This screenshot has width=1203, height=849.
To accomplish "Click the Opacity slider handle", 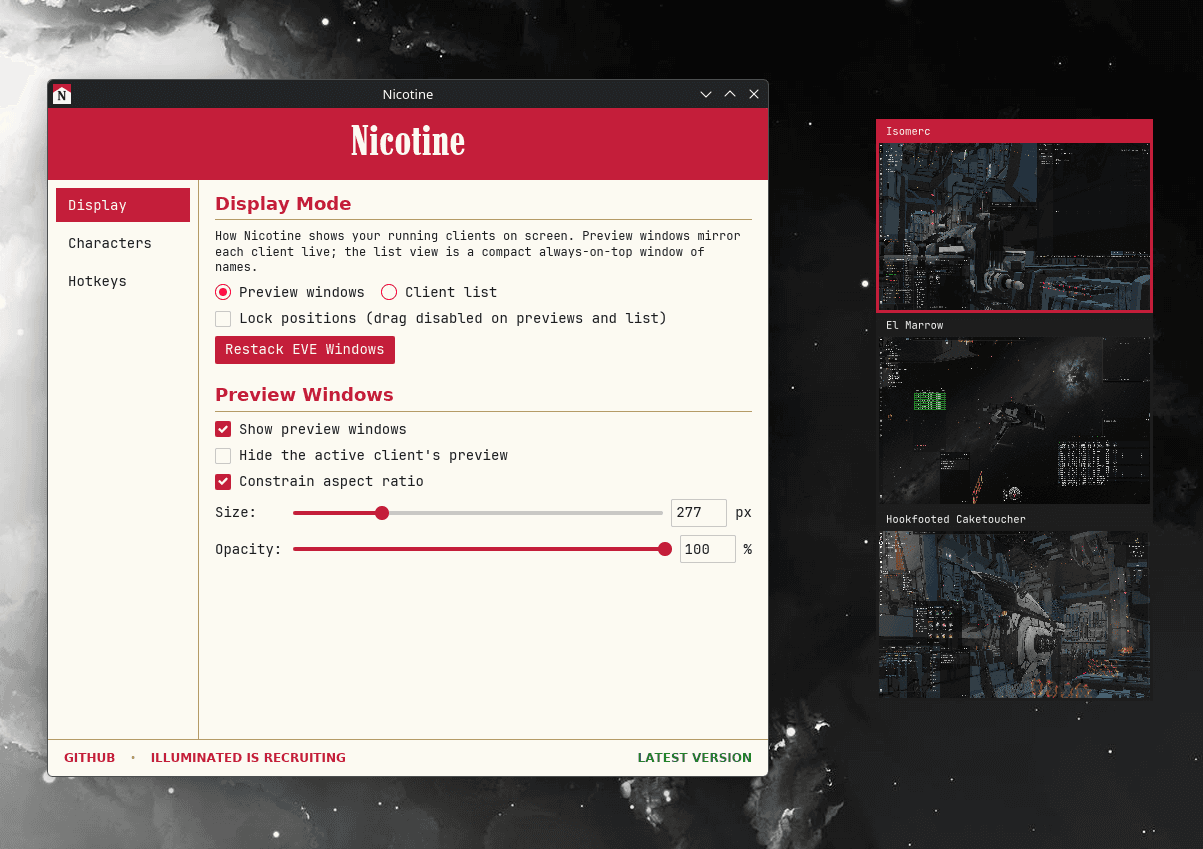I will [x=665, y=549].
